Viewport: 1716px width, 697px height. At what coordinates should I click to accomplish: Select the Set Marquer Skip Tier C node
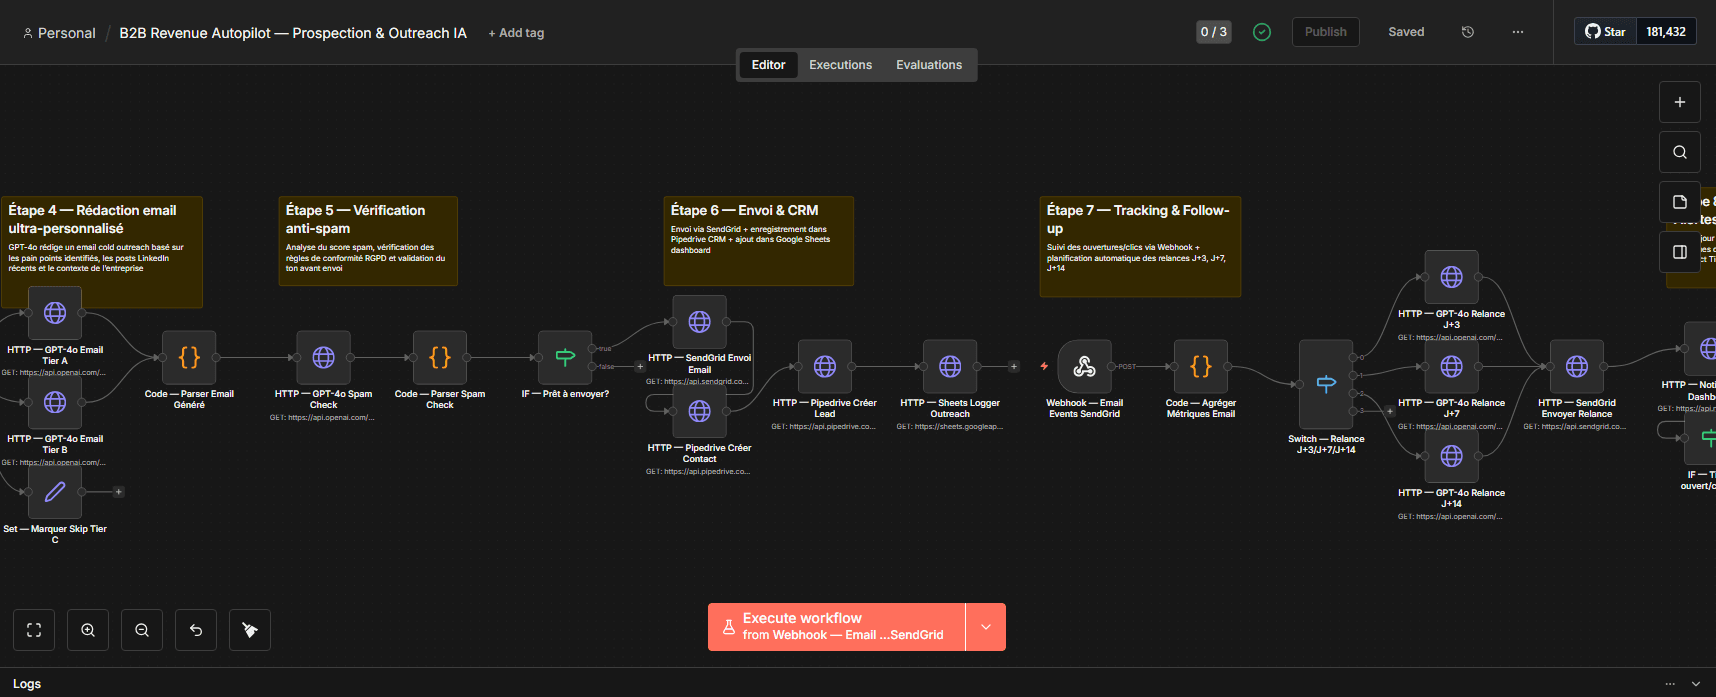[x=55, y=492]
